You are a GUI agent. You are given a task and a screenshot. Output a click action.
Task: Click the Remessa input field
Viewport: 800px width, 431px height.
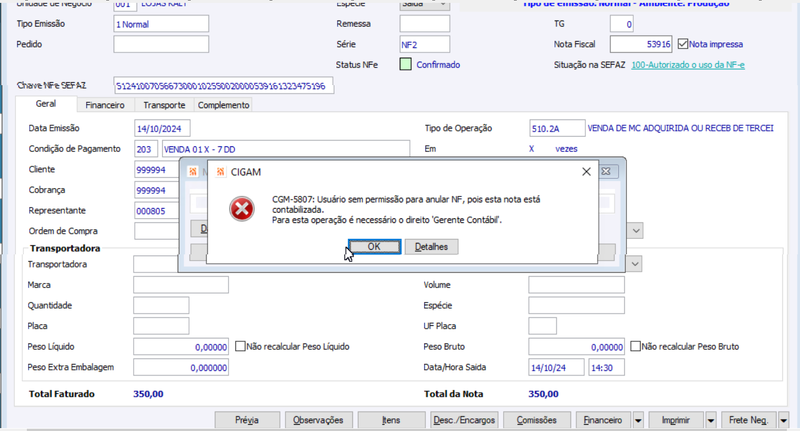pyautogui.click(x=424, y=24)
